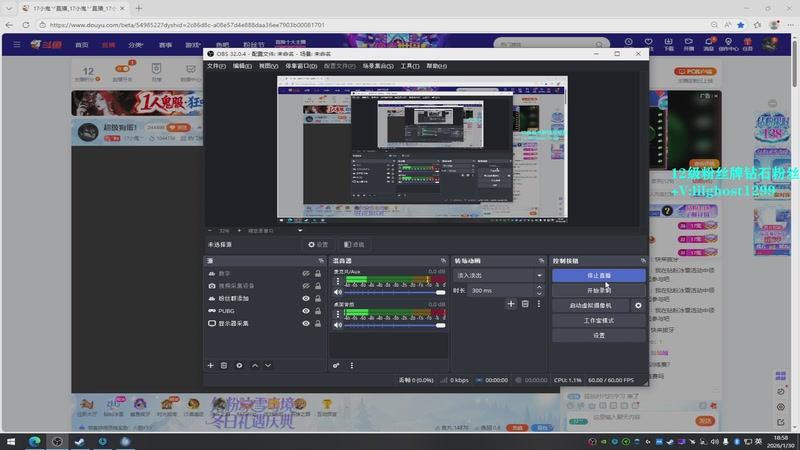Hide the PUBG source
The height and width of the screenshot is (450, 800).
[306, 311]
